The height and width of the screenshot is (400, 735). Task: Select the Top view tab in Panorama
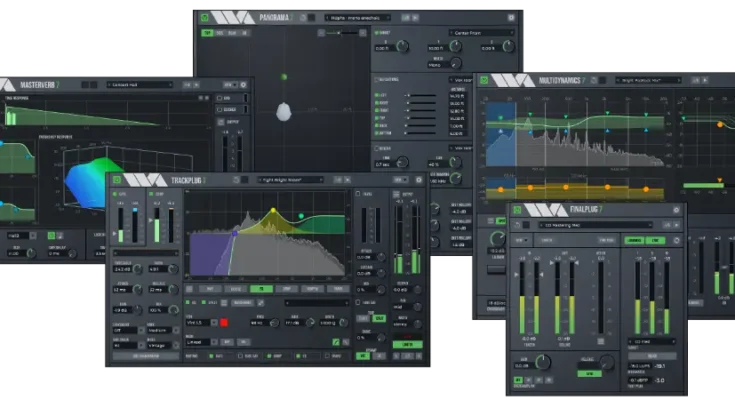(208, 32)
